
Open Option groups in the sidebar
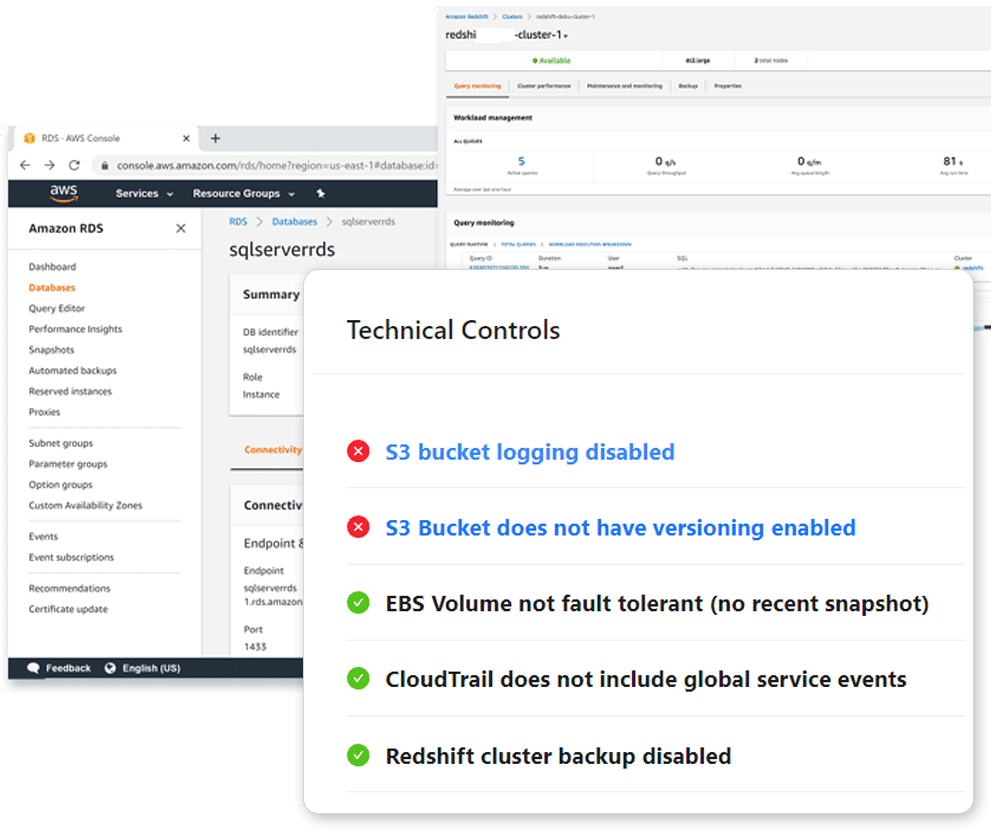[x=60, y=485]
